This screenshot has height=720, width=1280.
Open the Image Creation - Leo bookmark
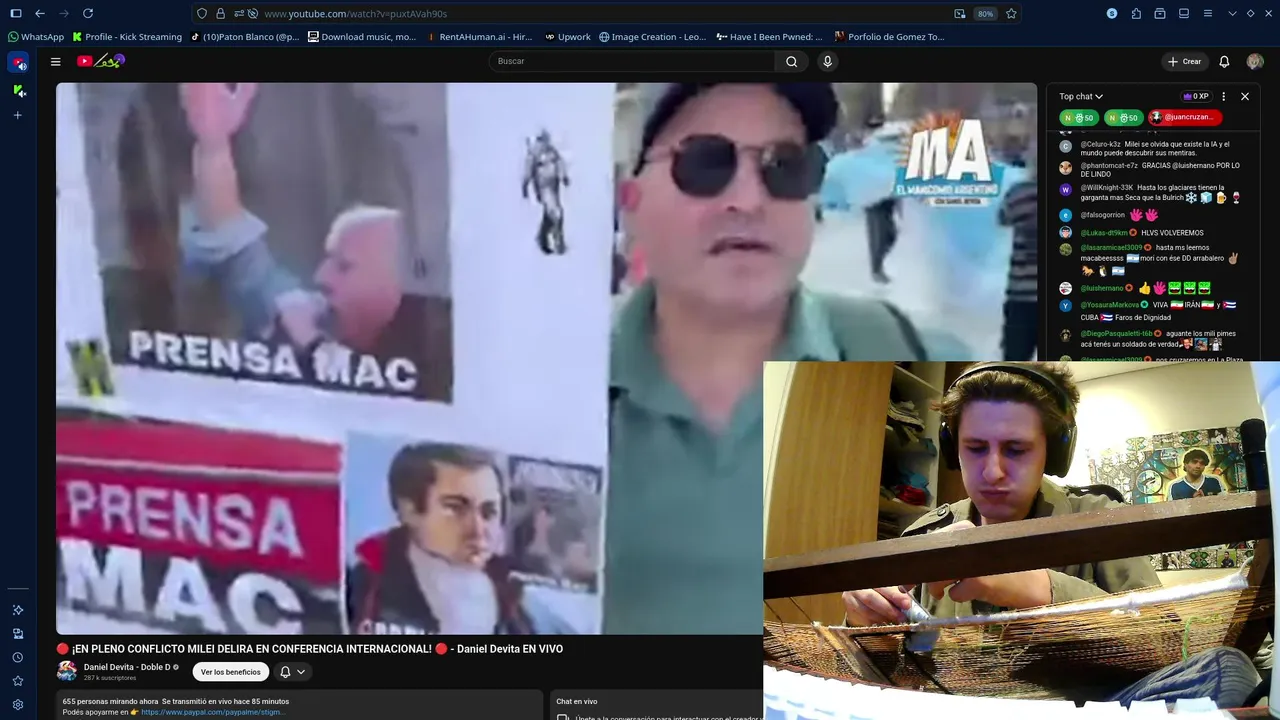[652, 37]
